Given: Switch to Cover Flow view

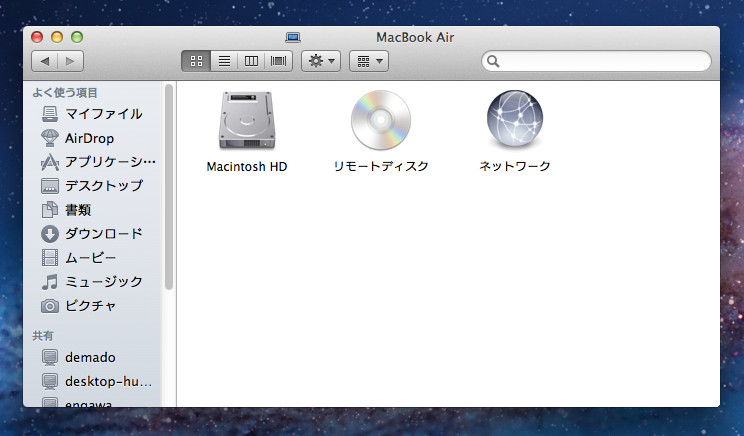Looking at the screenshot, I should [279, 61].
